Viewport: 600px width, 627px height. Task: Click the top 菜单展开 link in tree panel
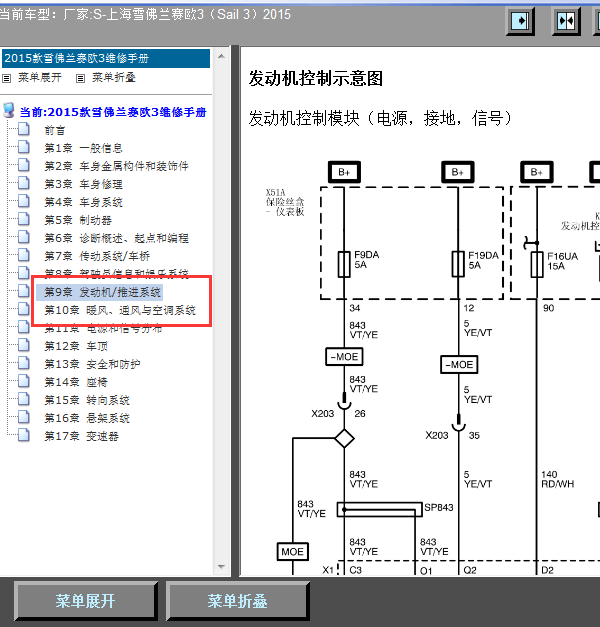click(x=40, y=78)
